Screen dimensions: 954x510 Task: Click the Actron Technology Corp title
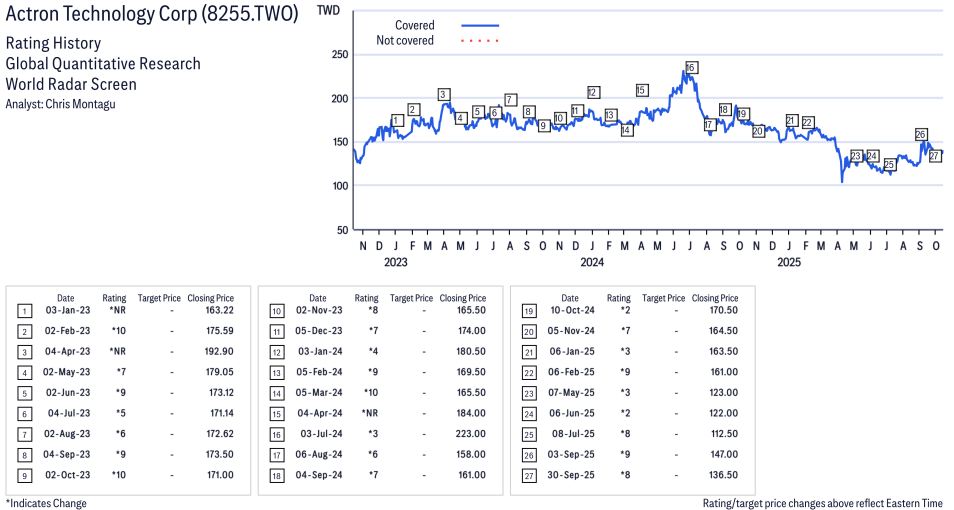click(x=152, y=17)
